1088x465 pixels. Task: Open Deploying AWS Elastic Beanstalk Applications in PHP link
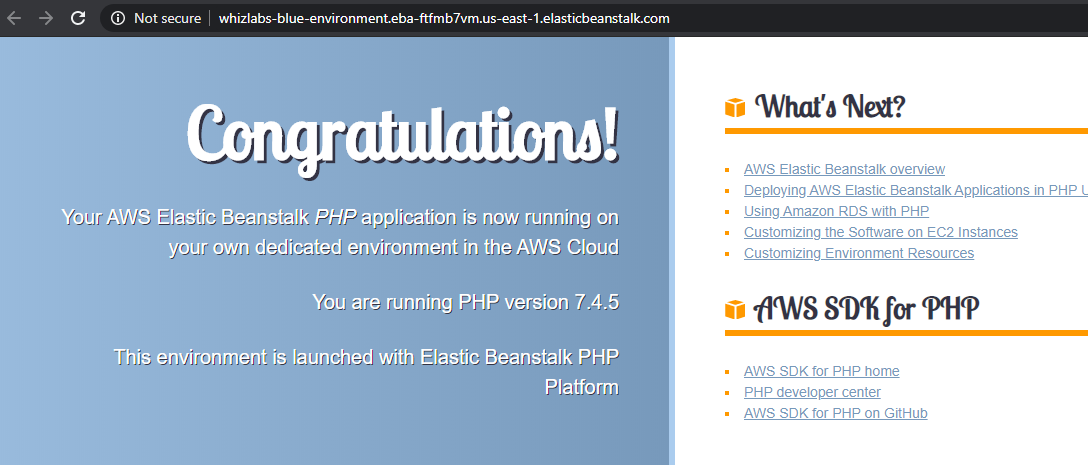tap(915, 190)
